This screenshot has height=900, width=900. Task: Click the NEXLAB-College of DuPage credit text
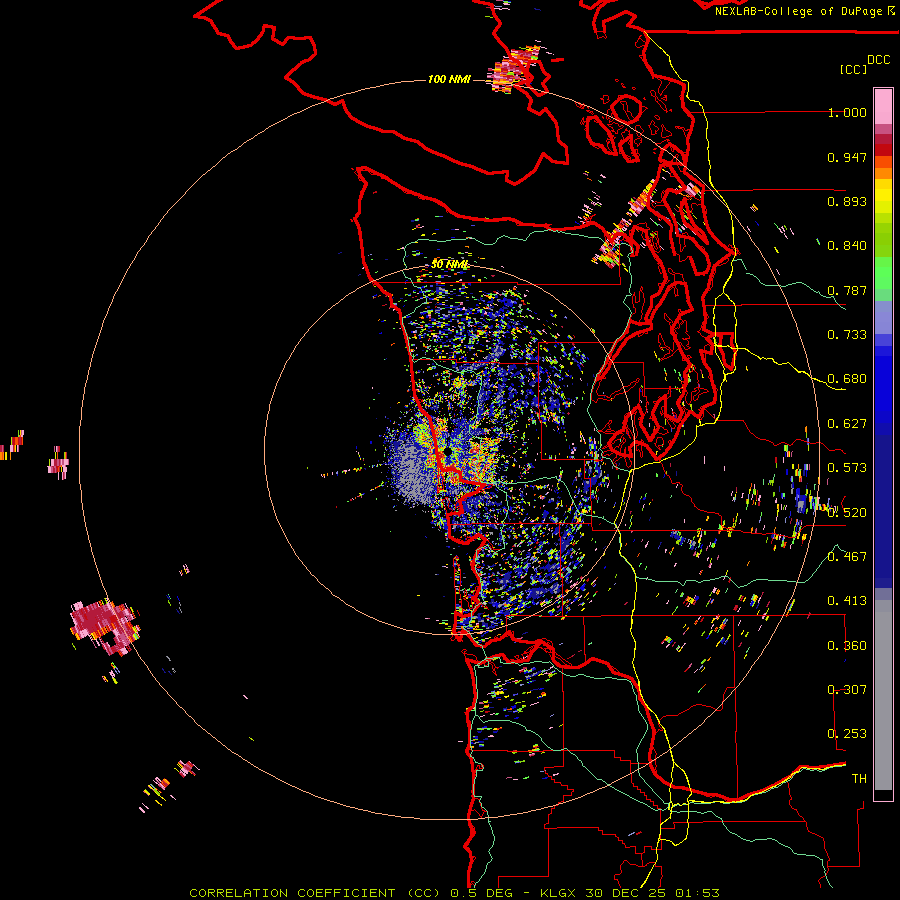pos(800,11)
